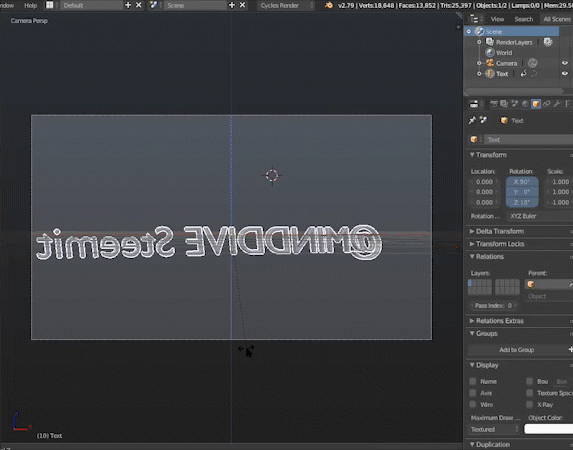The image size is (573, 450).
Task: Open the outliner View menu
Action: pyautogui.click(x=497, y=19)
